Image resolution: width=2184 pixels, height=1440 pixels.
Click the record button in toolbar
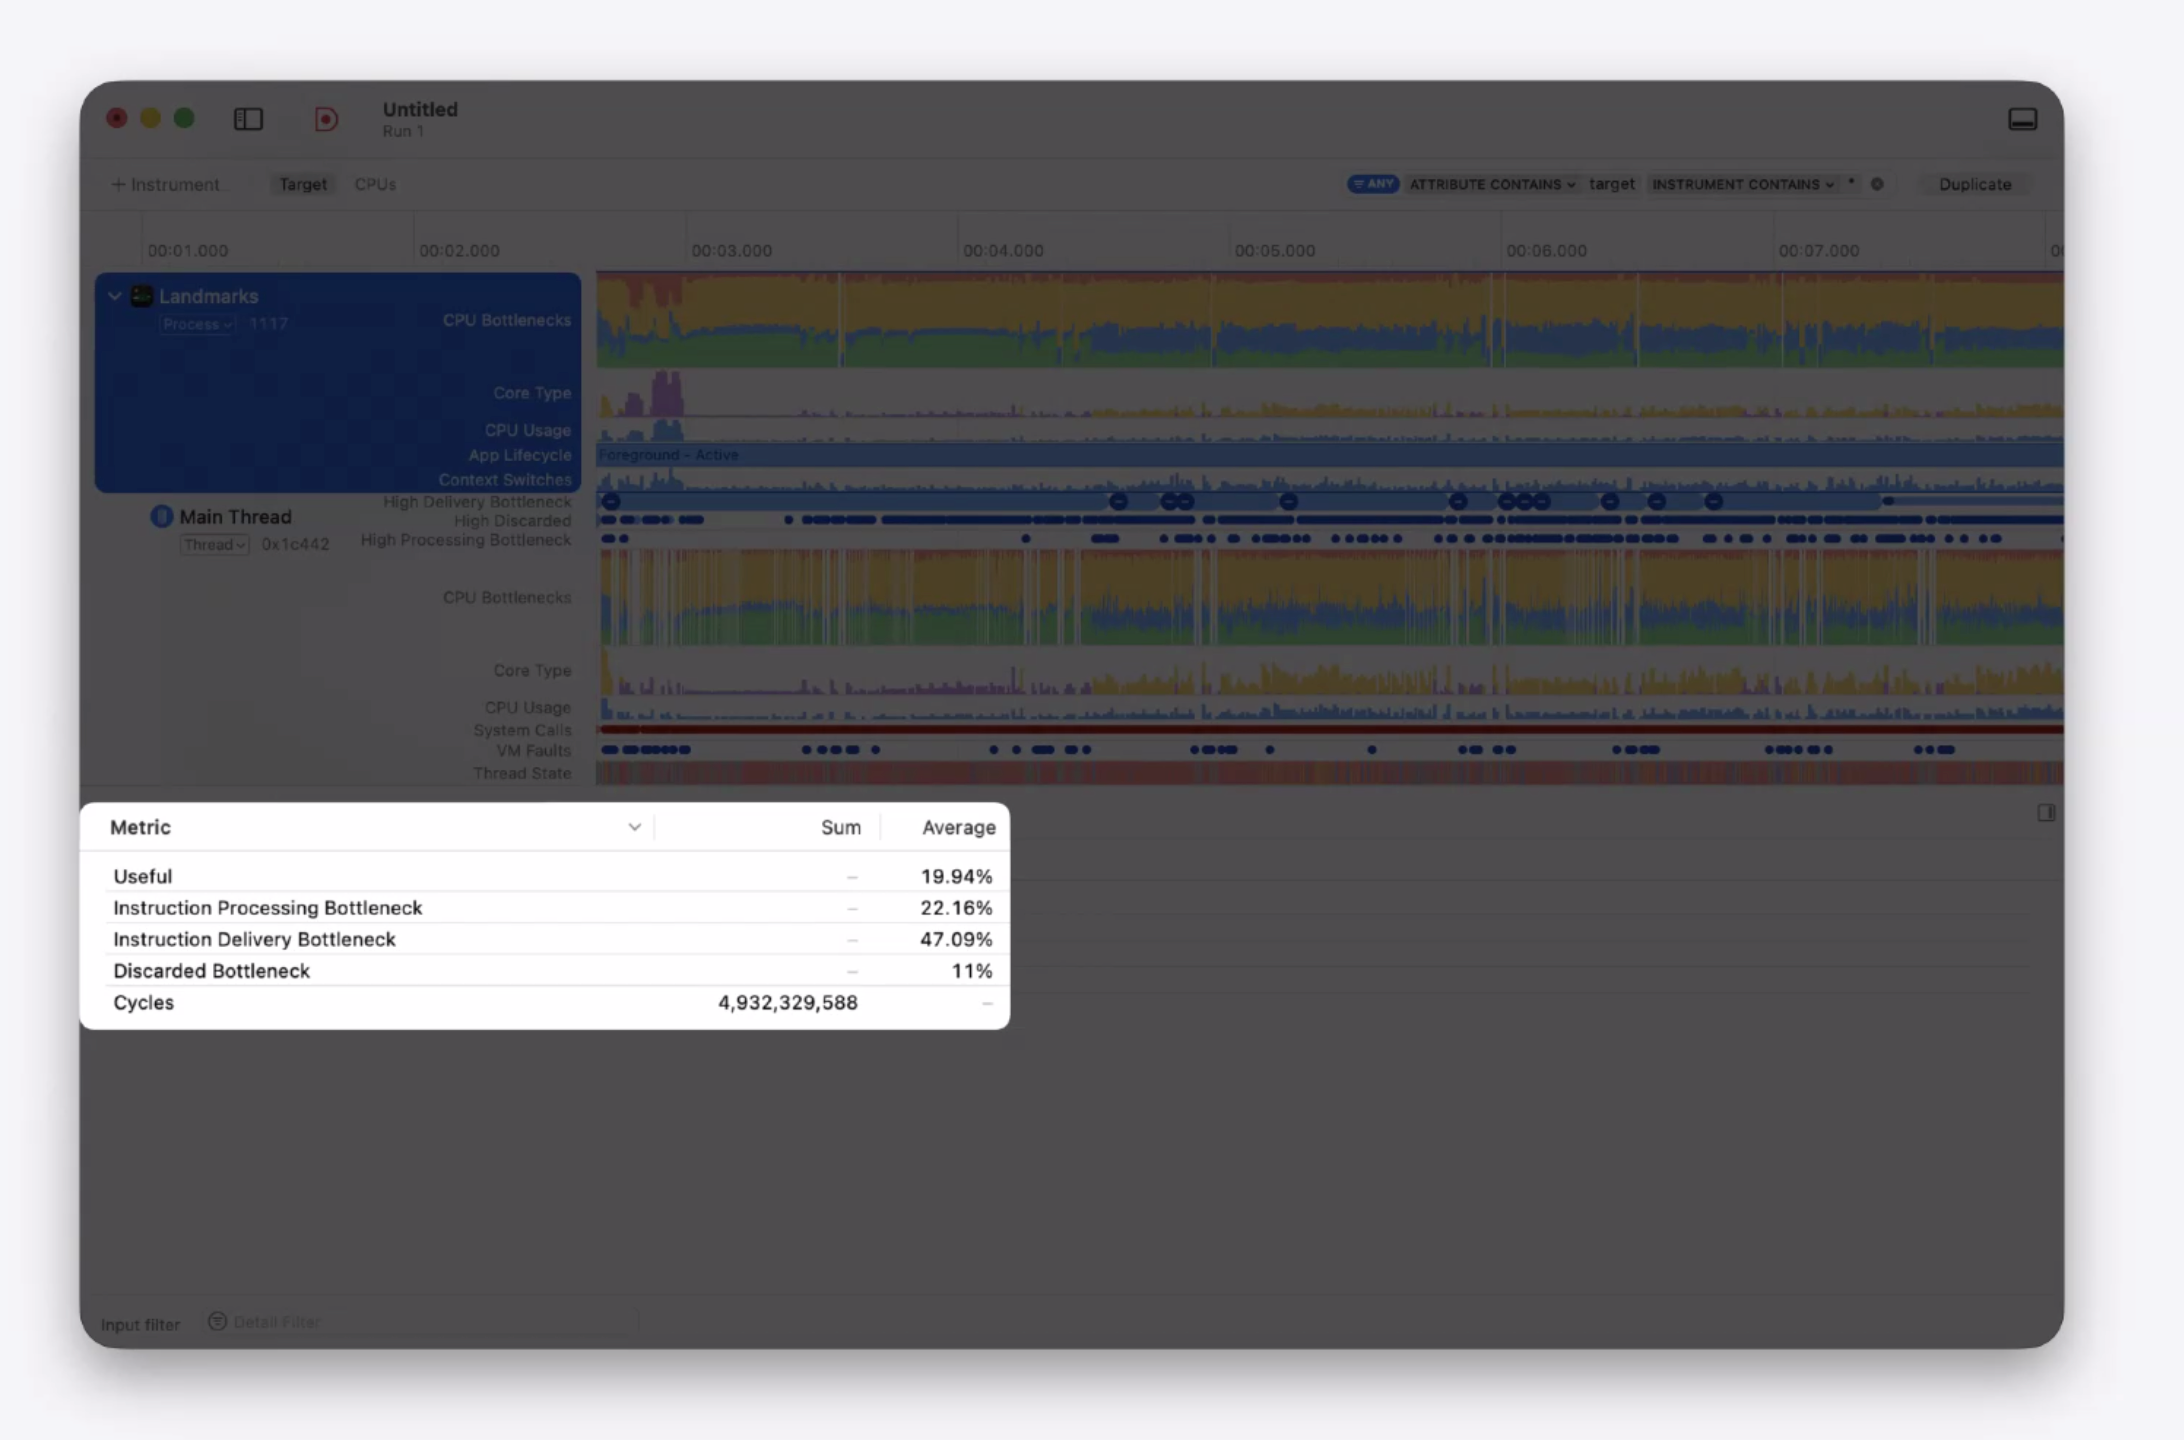click(326, 119)
